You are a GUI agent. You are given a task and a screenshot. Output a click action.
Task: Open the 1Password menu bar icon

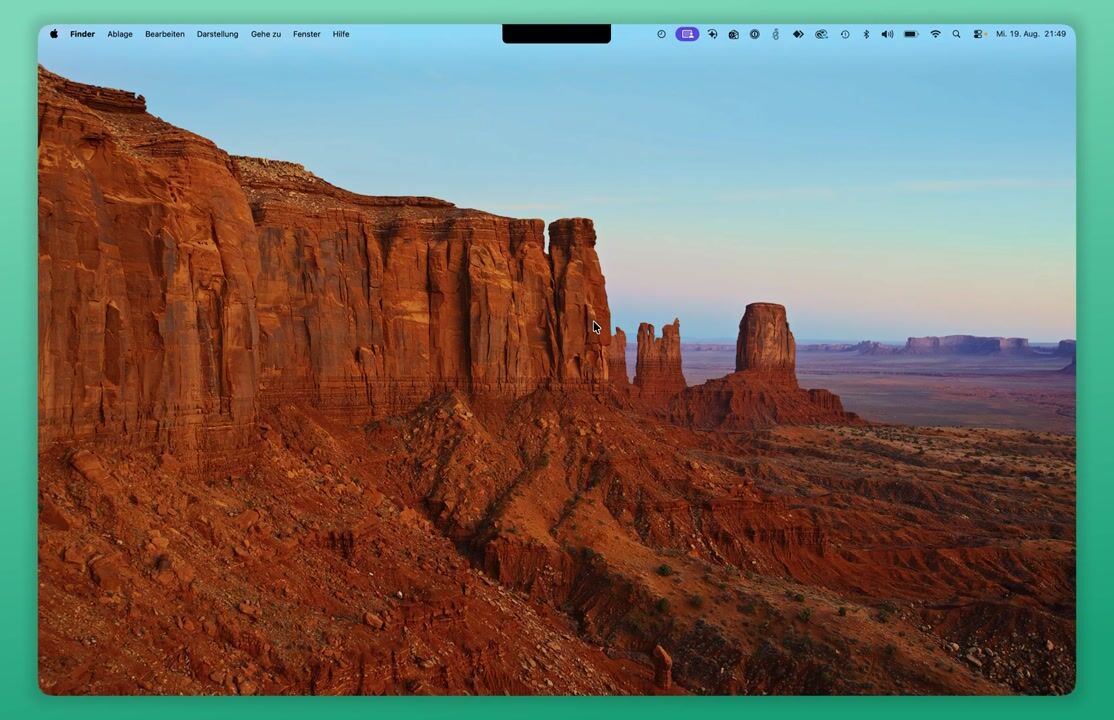click(755, 33)
